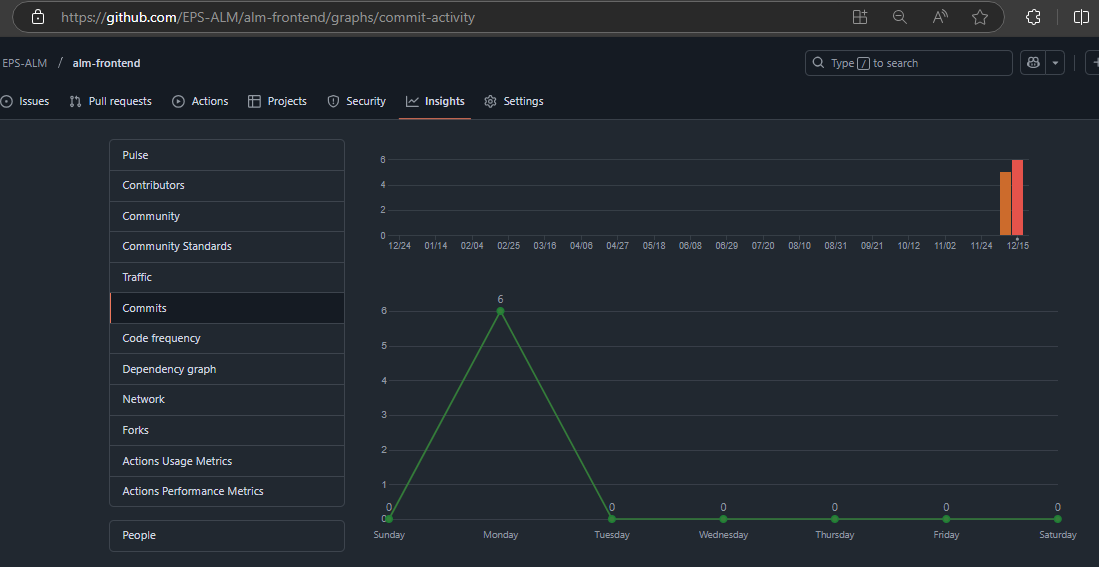Open Dependency graph from the sidebar
Screen dimensions: 1099x567
click(x=169, y=369)
